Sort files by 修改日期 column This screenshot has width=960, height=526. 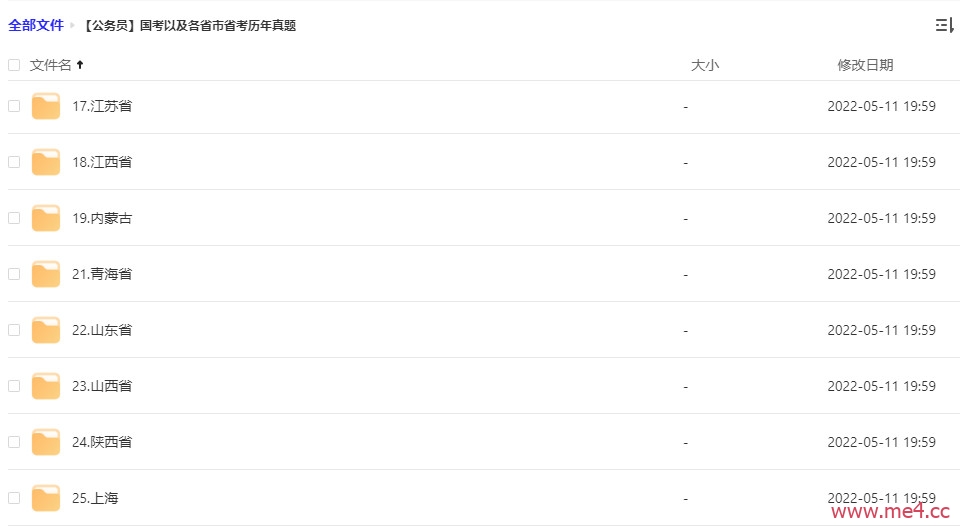click(865, 65)
